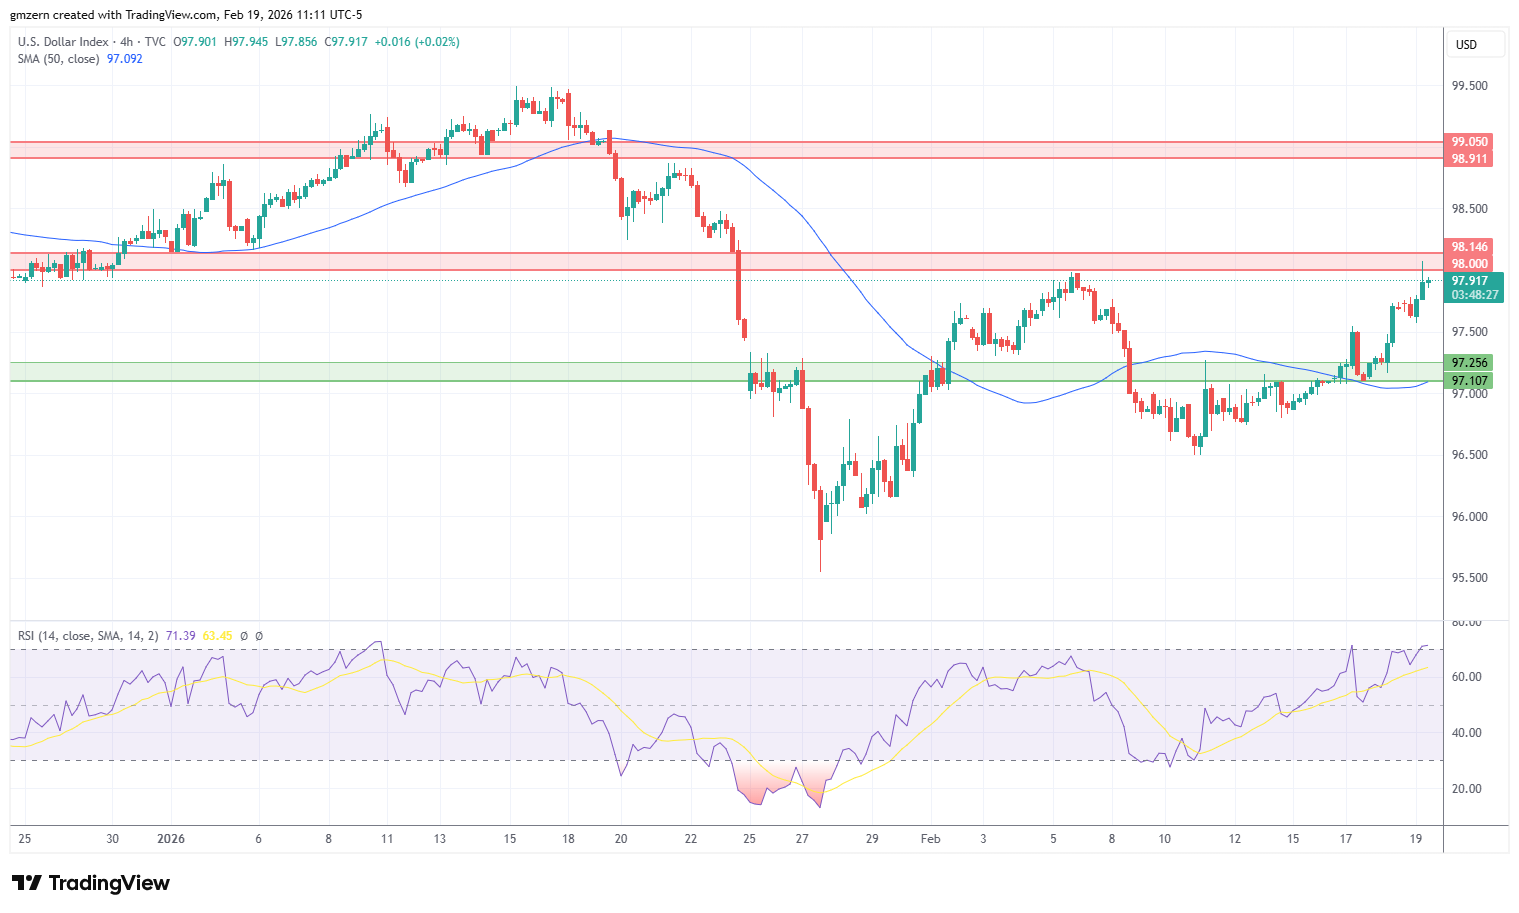This screenshot has height=913, width=1519.
Task: Select the U.S. Dollar Index symbol title
Action: pyautogui.click(x=62, y=42)
